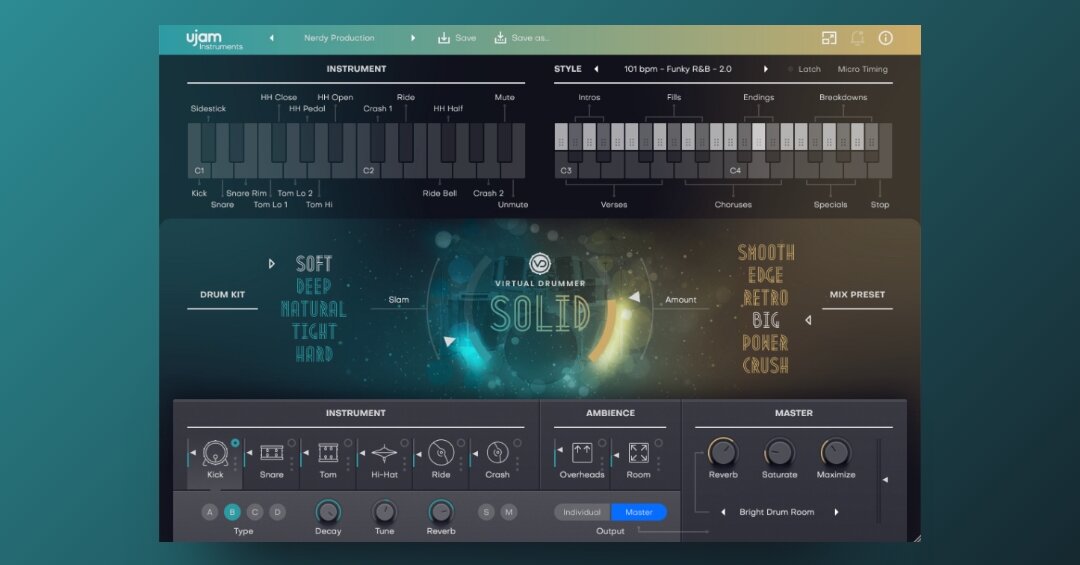Image resolution: width=1080 pixels, height=565 pixels.
Task: Click the Maximize knob
Action: click(x=835, y=452)
